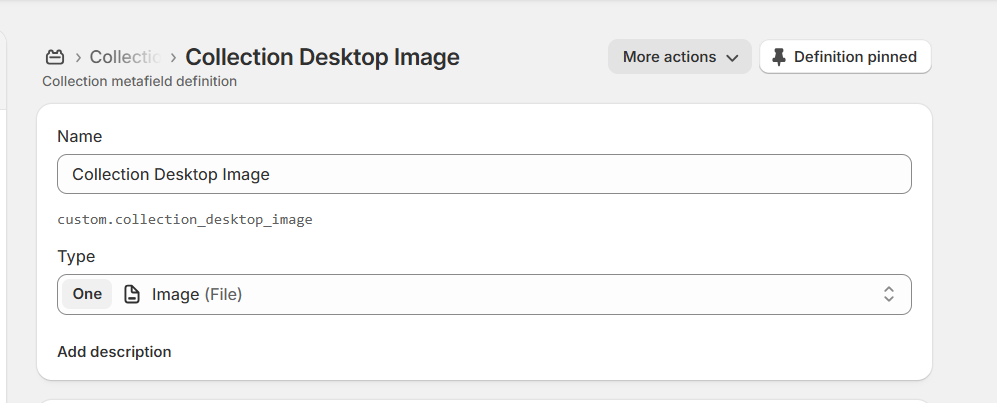Click the first breadcrumb separator chevron
997x403 pixels.
pyautogui.click(x=78, y=57)
